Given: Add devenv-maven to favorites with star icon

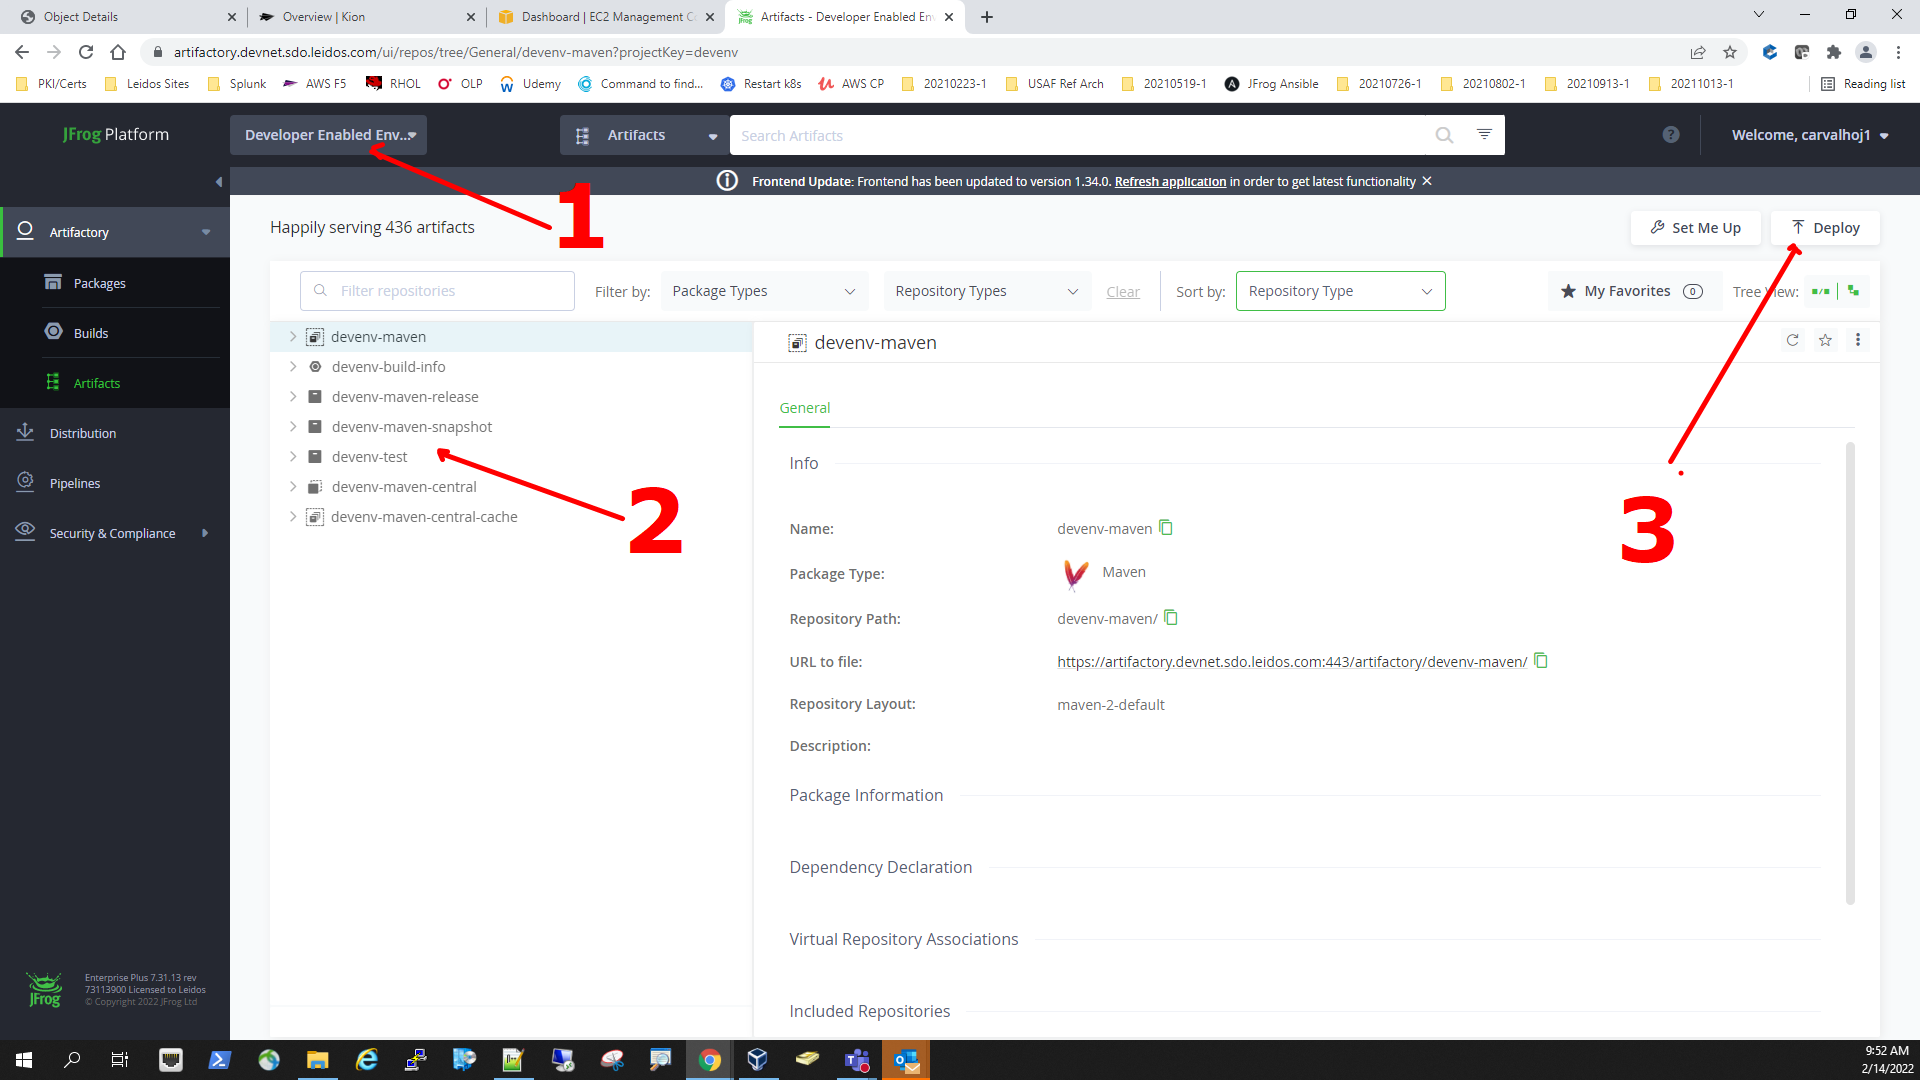Looking at the screenshot, I should click(x=1825, y=340).
